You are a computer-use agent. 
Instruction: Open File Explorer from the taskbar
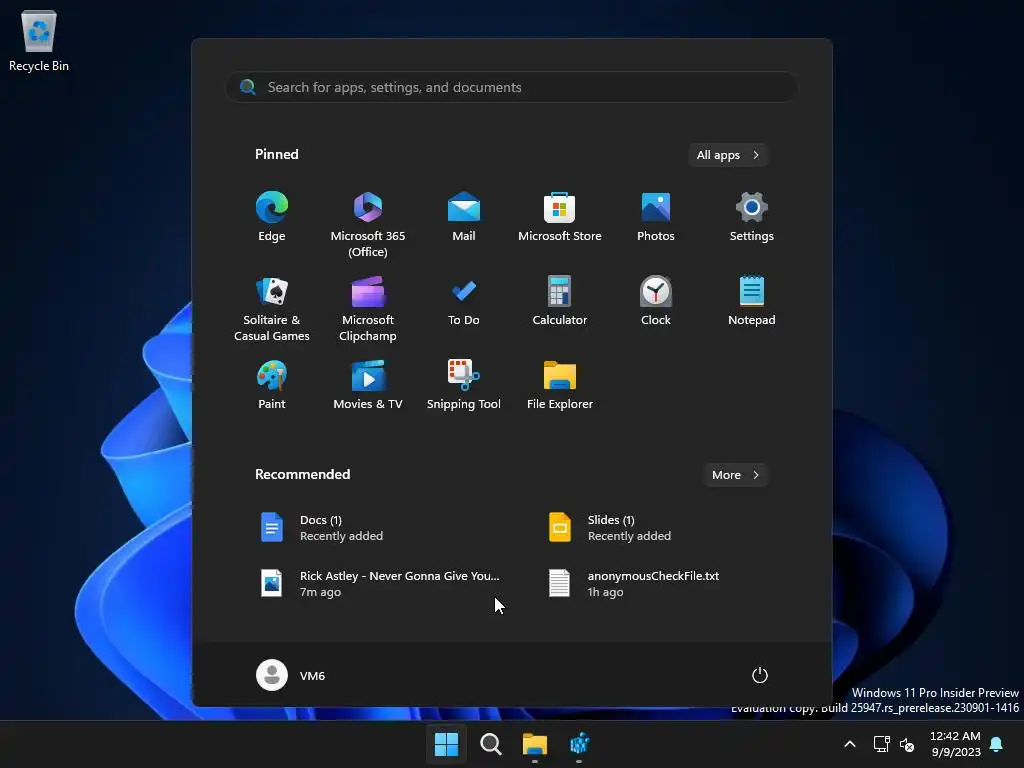pos(535,744)
